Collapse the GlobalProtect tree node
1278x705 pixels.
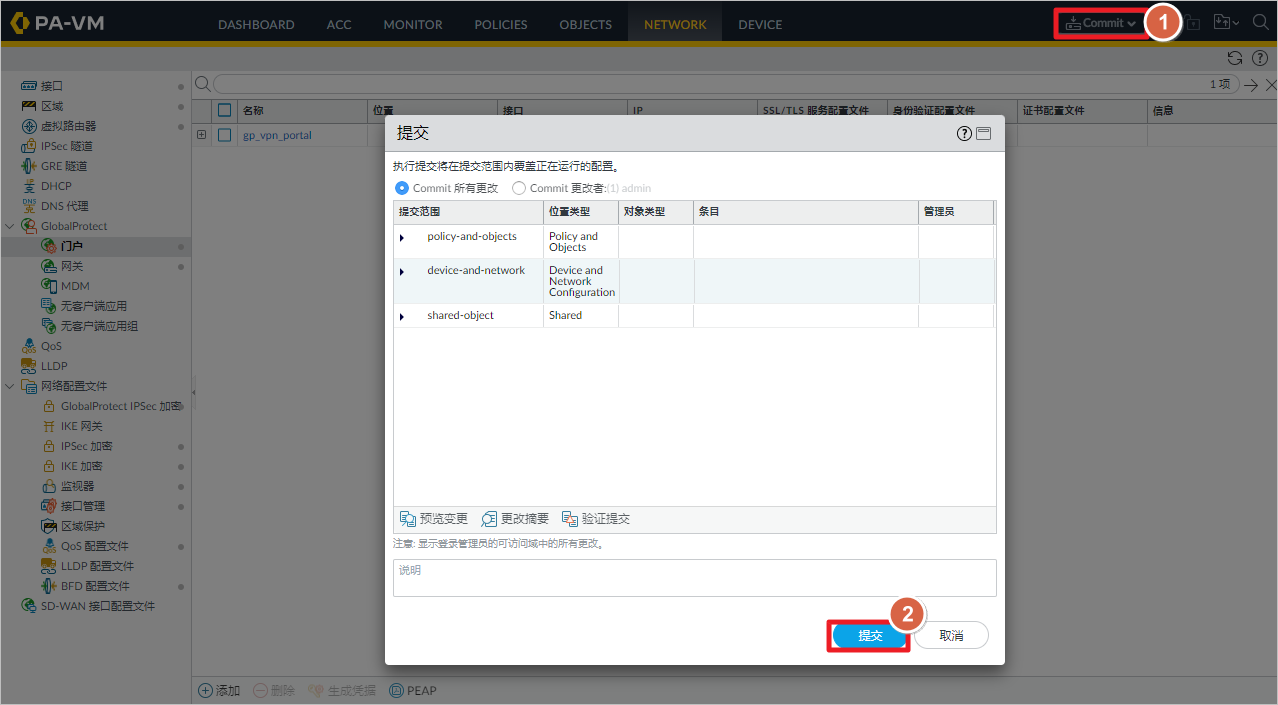point(10,226)
